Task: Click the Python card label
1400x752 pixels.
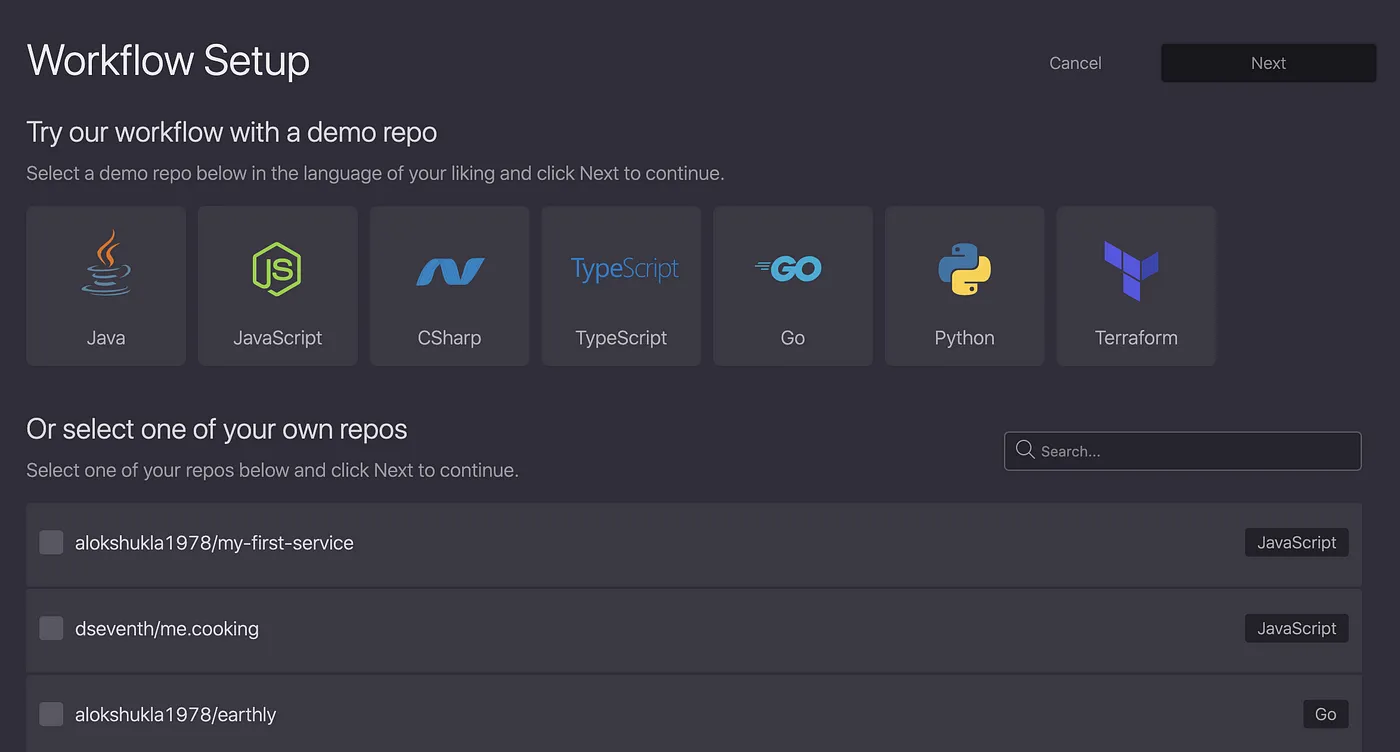Action: (965, 338)
